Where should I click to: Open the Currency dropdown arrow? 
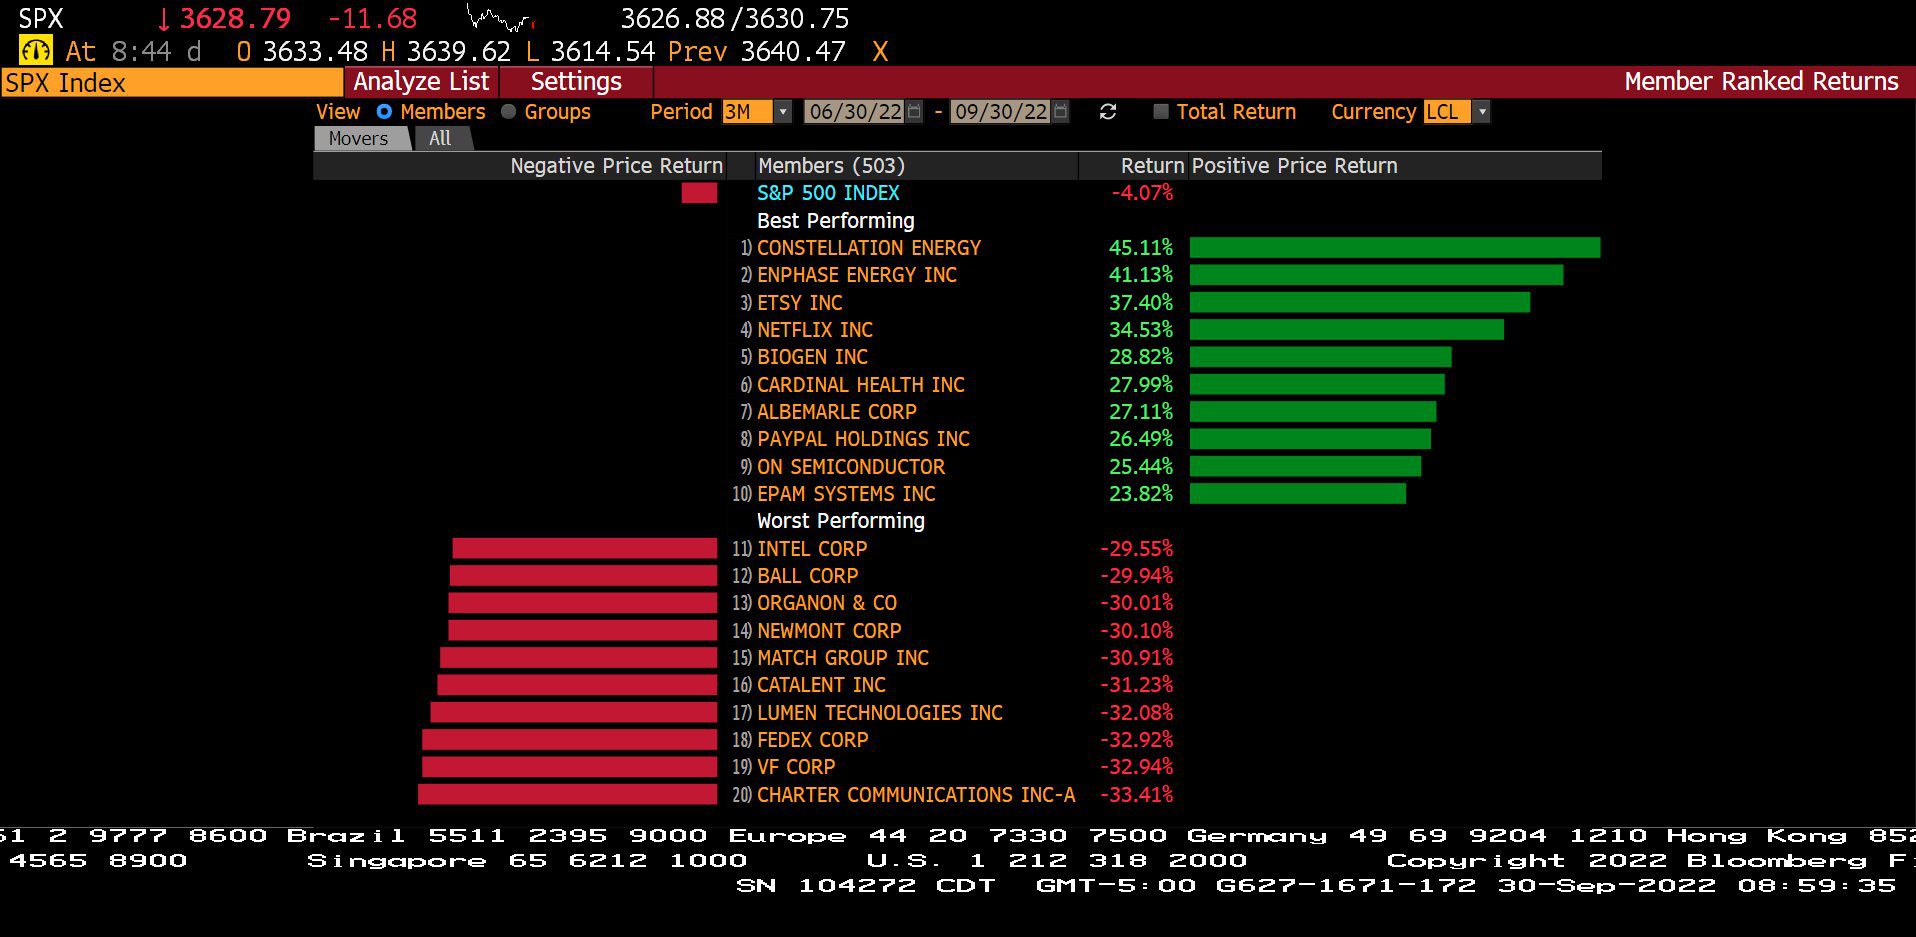pos(1482,112)
